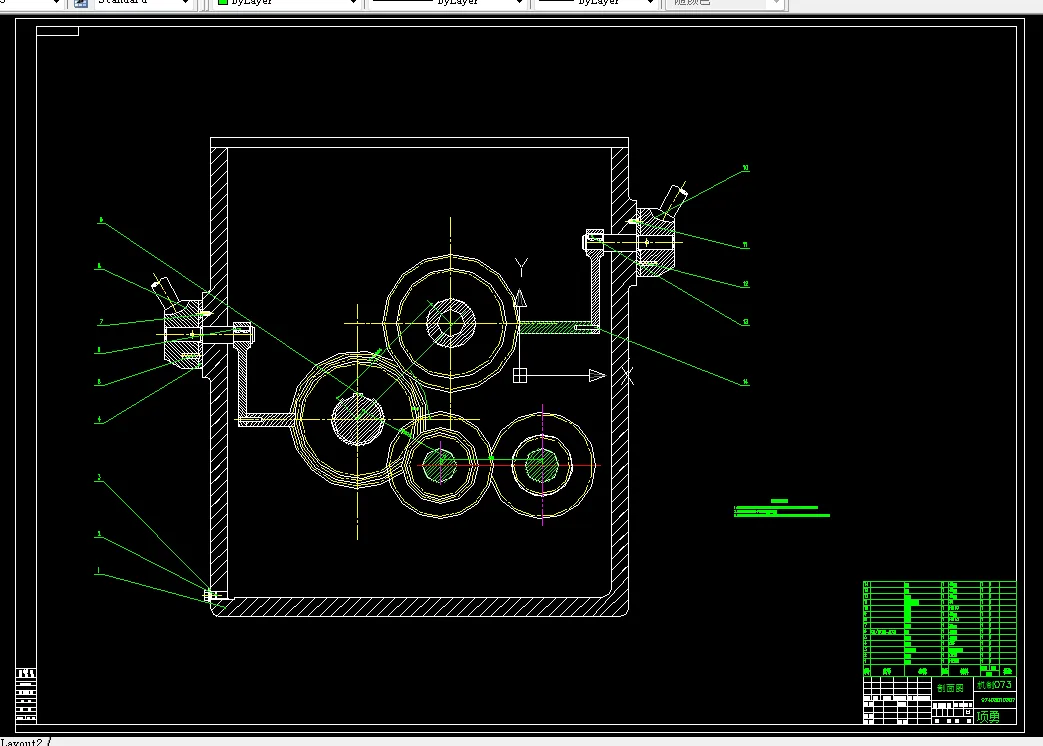Click the 剖面图 title block text
The image size is (1043, 746).
tap(951, 688)
